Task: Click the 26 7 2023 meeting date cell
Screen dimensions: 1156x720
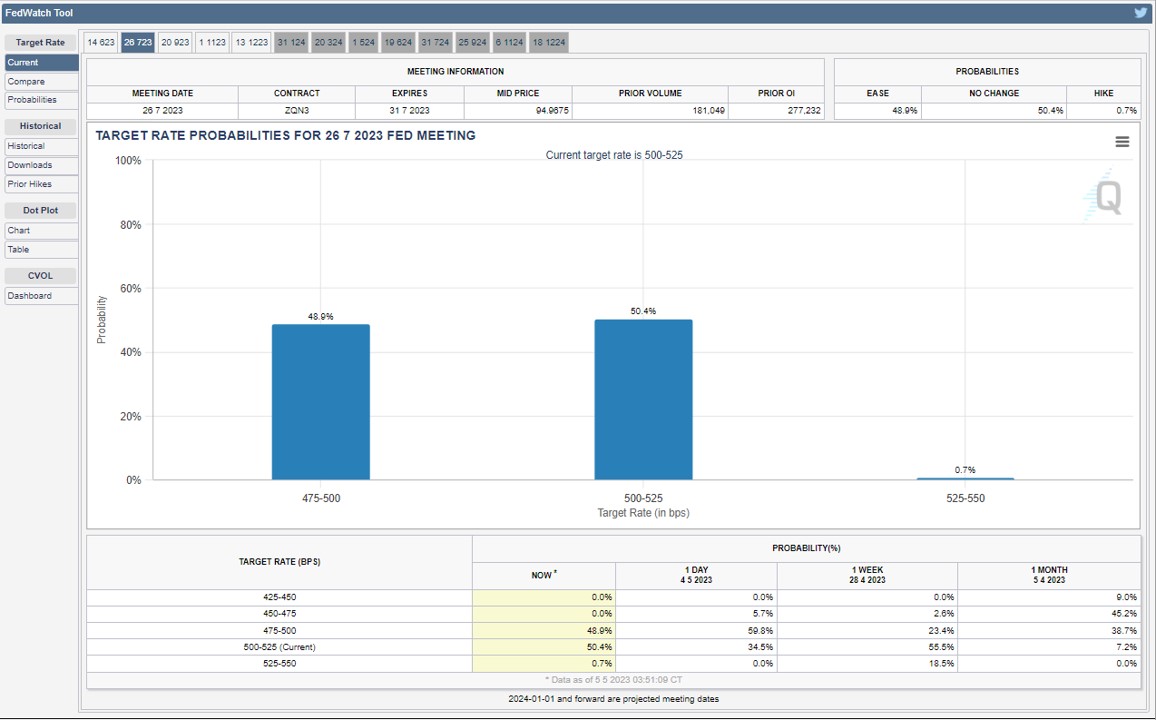Action: click(163, 111)
